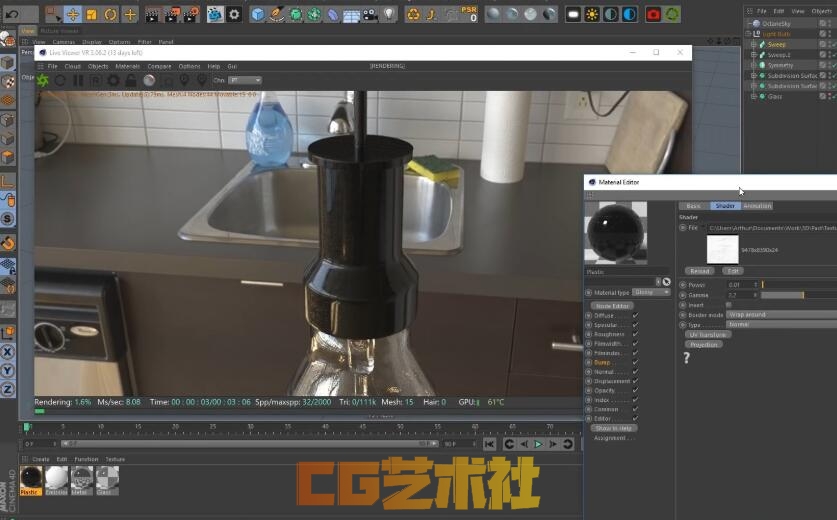Click the UV Transform button
The width and height of the screenshot is (837, 520).
[707, 335]
